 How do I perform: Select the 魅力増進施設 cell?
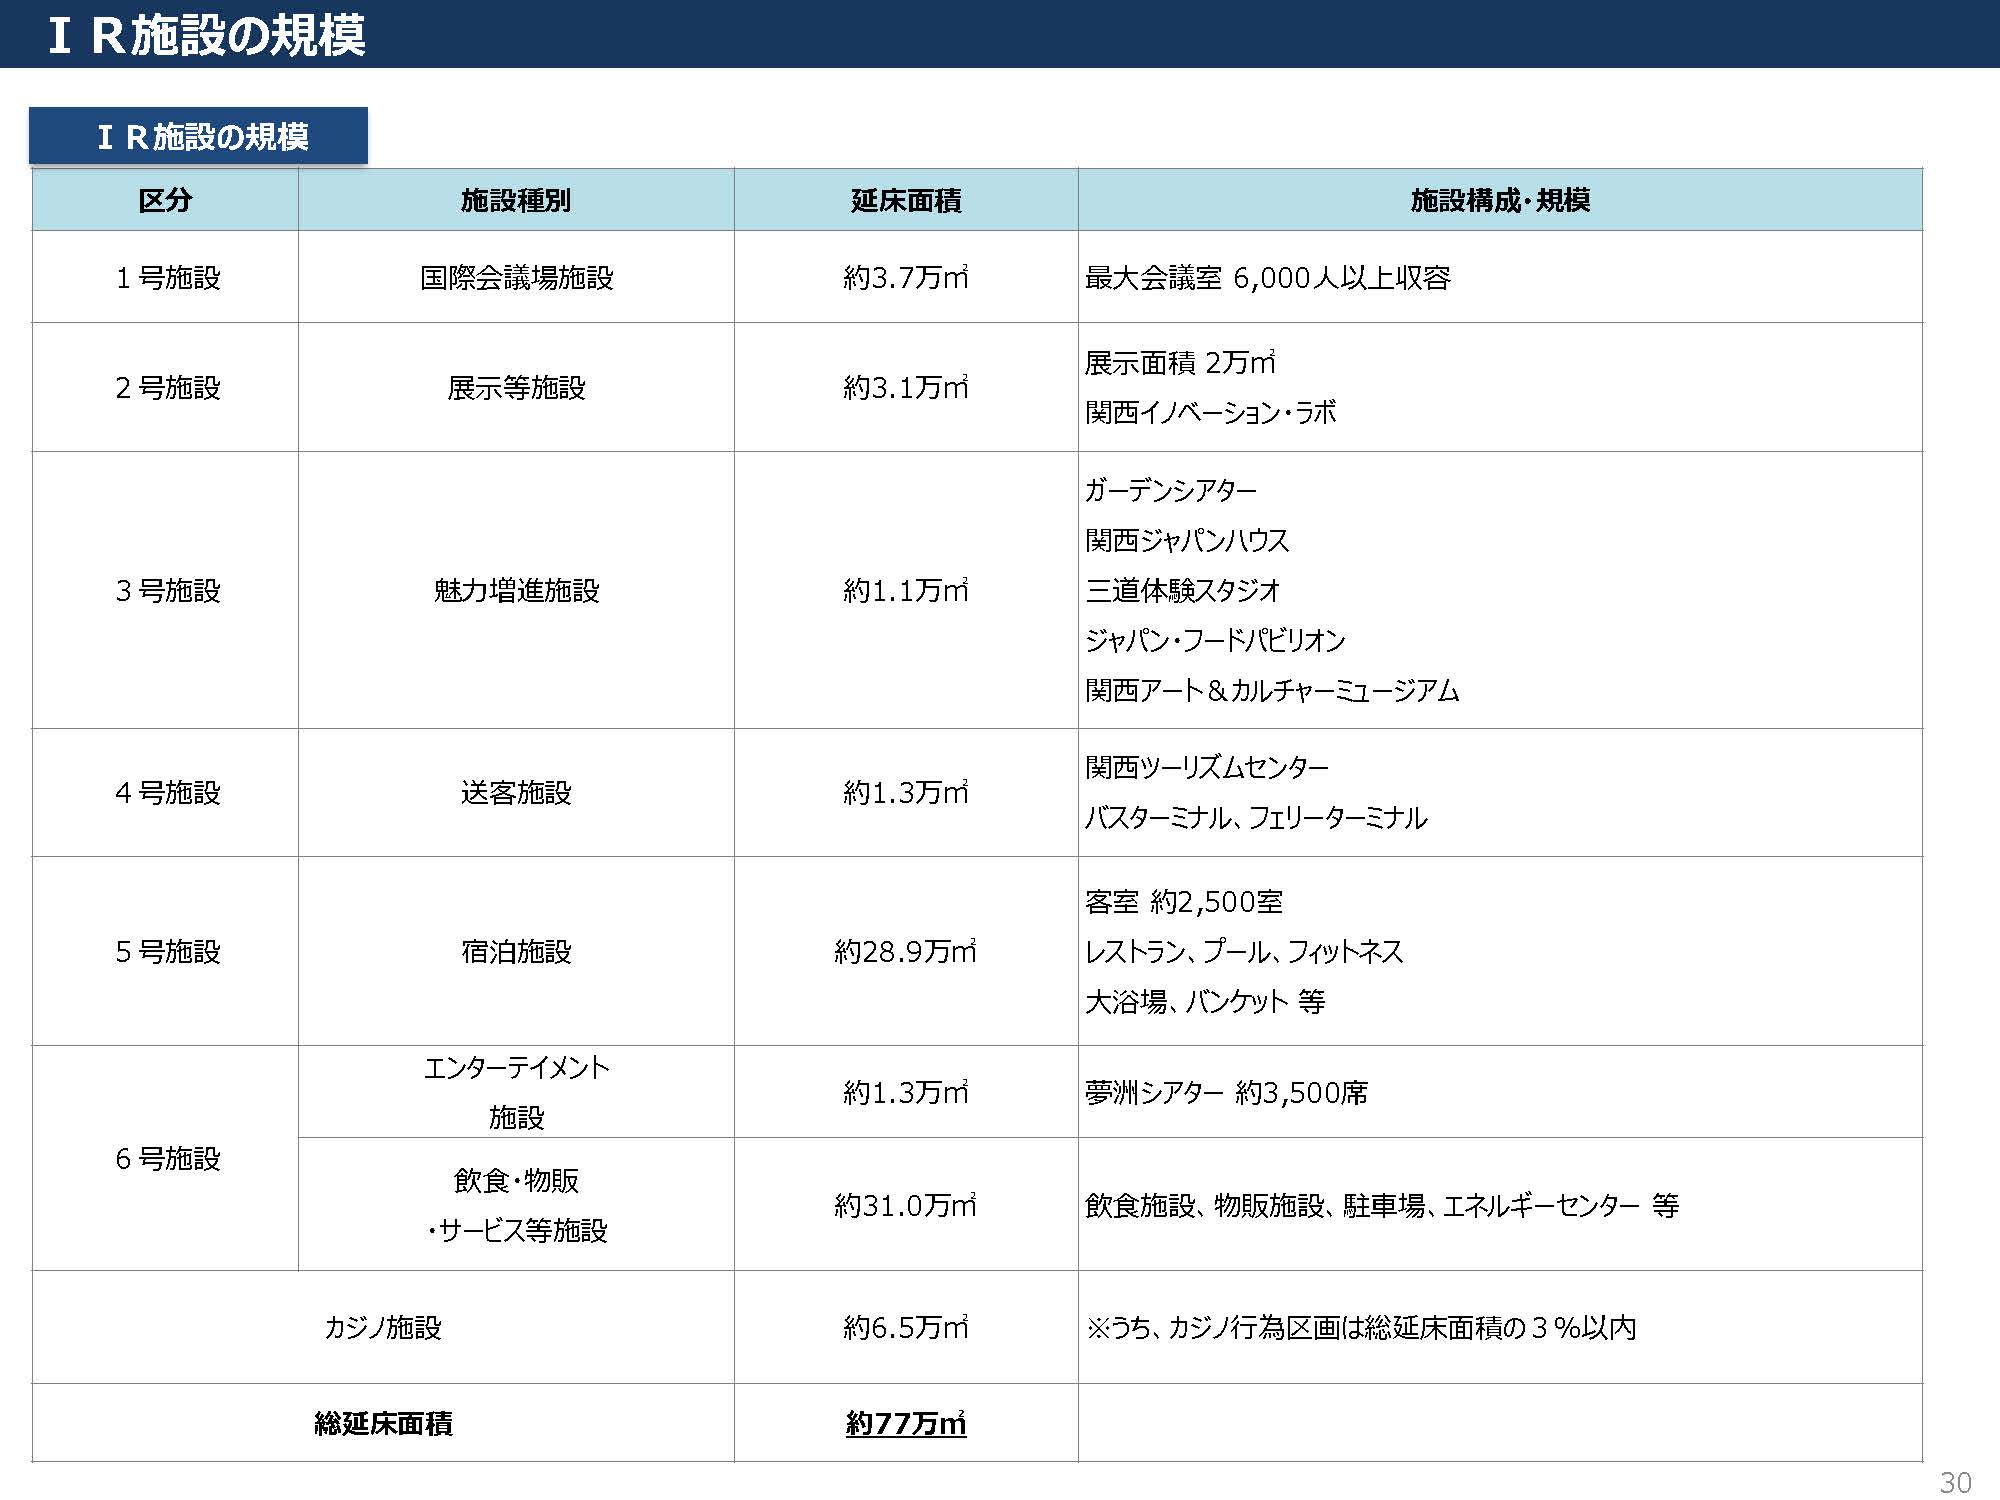pos(516,590)
